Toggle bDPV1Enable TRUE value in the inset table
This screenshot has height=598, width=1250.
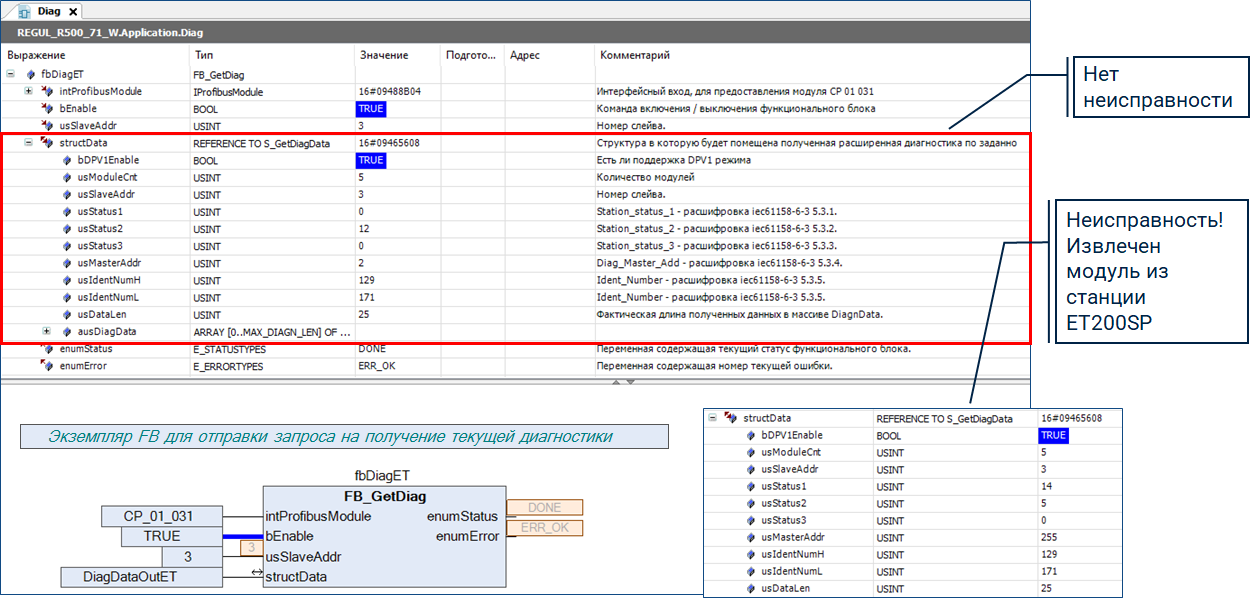(1053, 436)
